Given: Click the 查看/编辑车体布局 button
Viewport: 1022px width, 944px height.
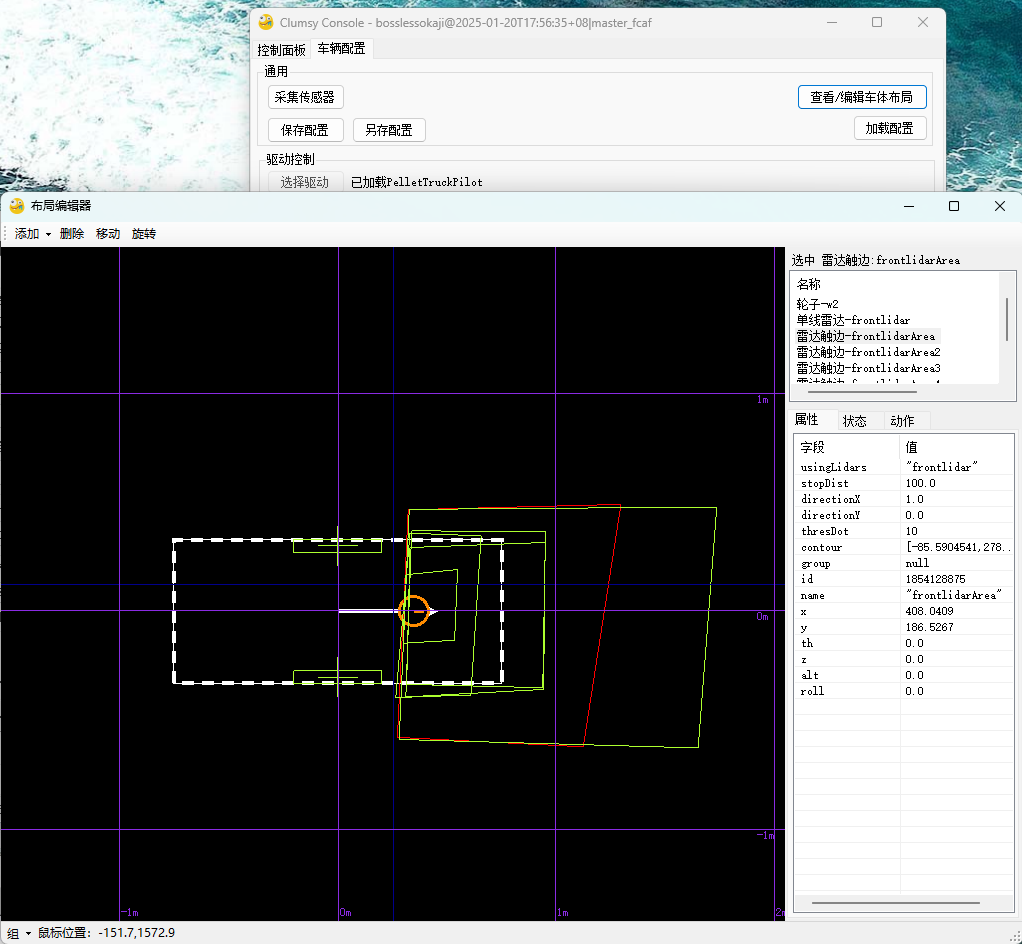Looking at the screenshot, I should [x=861, y=97].
